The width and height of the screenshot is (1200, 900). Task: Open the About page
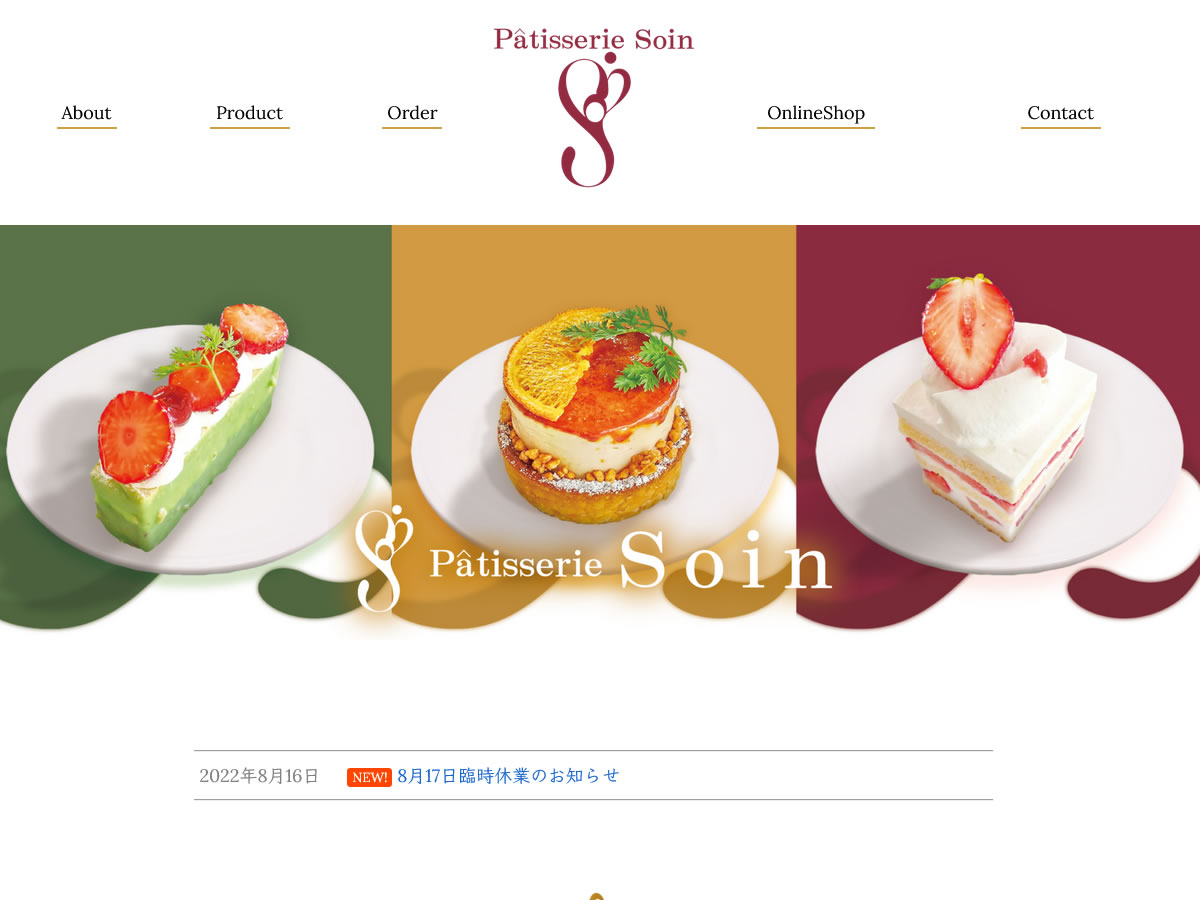(86, 113)
